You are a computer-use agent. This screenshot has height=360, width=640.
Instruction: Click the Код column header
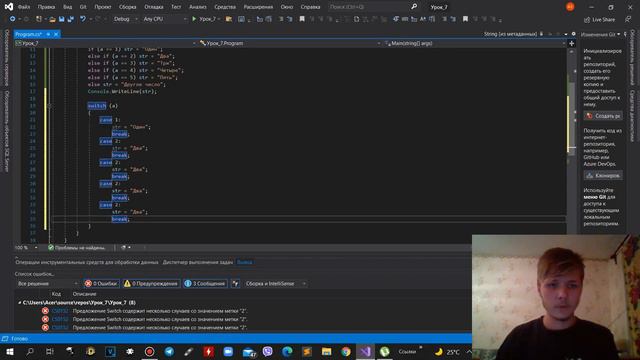click(56, 294)
